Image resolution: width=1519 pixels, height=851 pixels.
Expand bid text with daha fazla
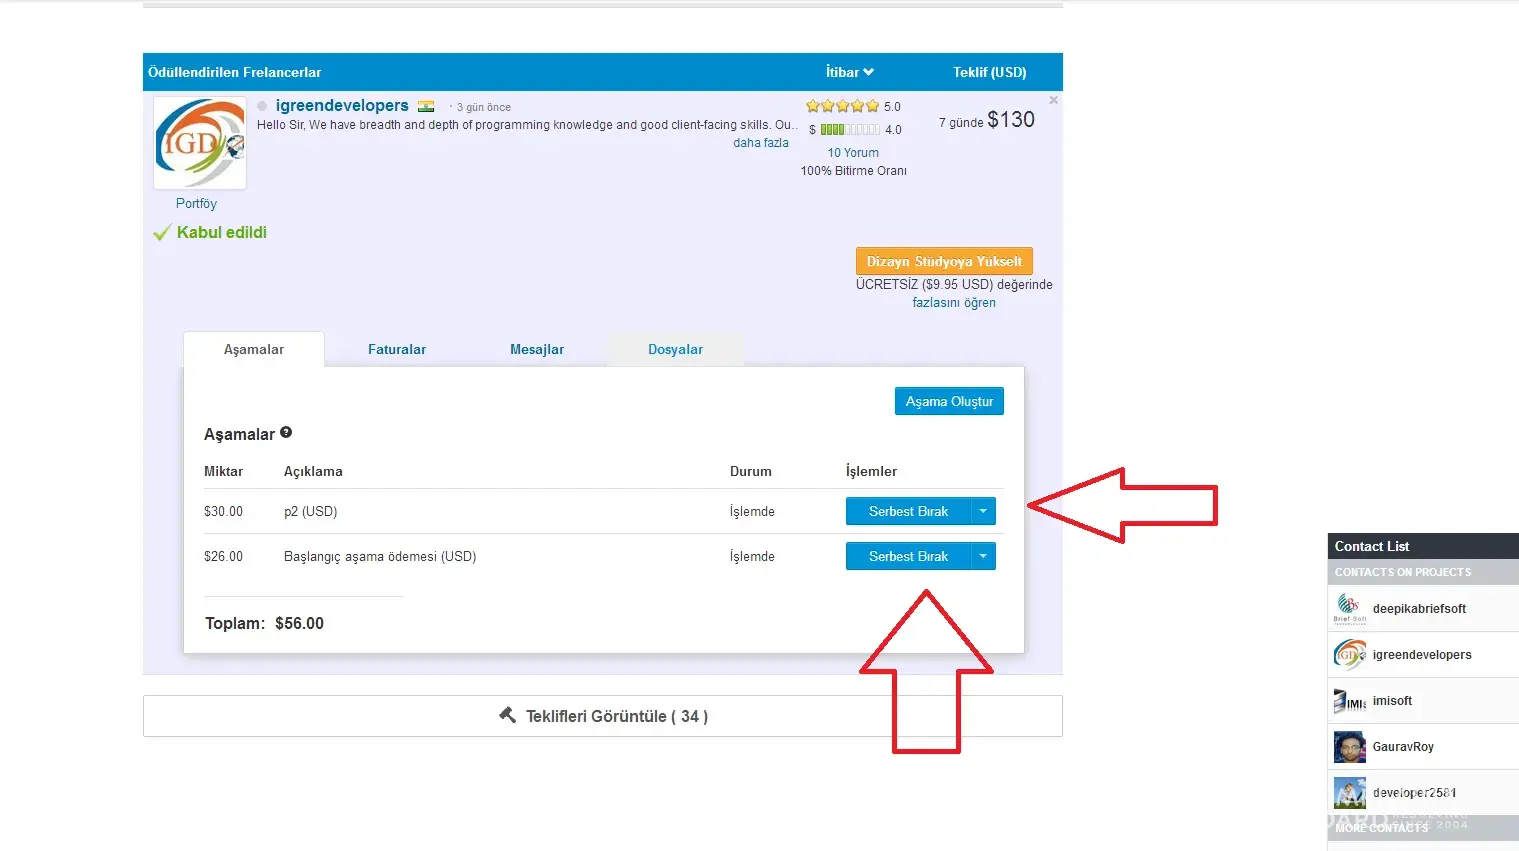761,143
